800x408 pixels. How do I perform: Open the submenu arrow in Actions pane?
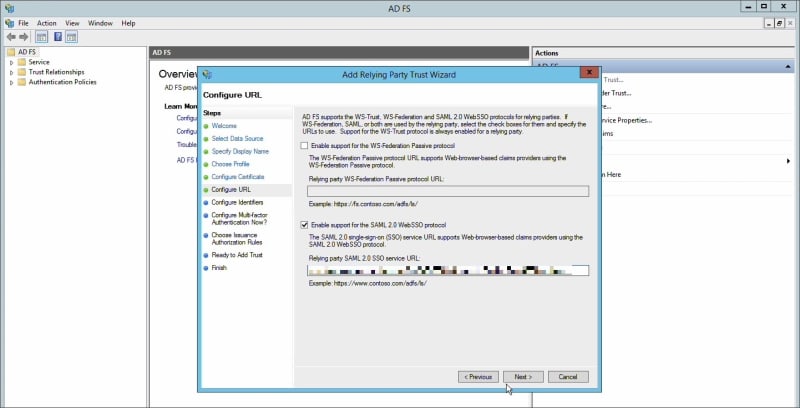click(788, 161)
